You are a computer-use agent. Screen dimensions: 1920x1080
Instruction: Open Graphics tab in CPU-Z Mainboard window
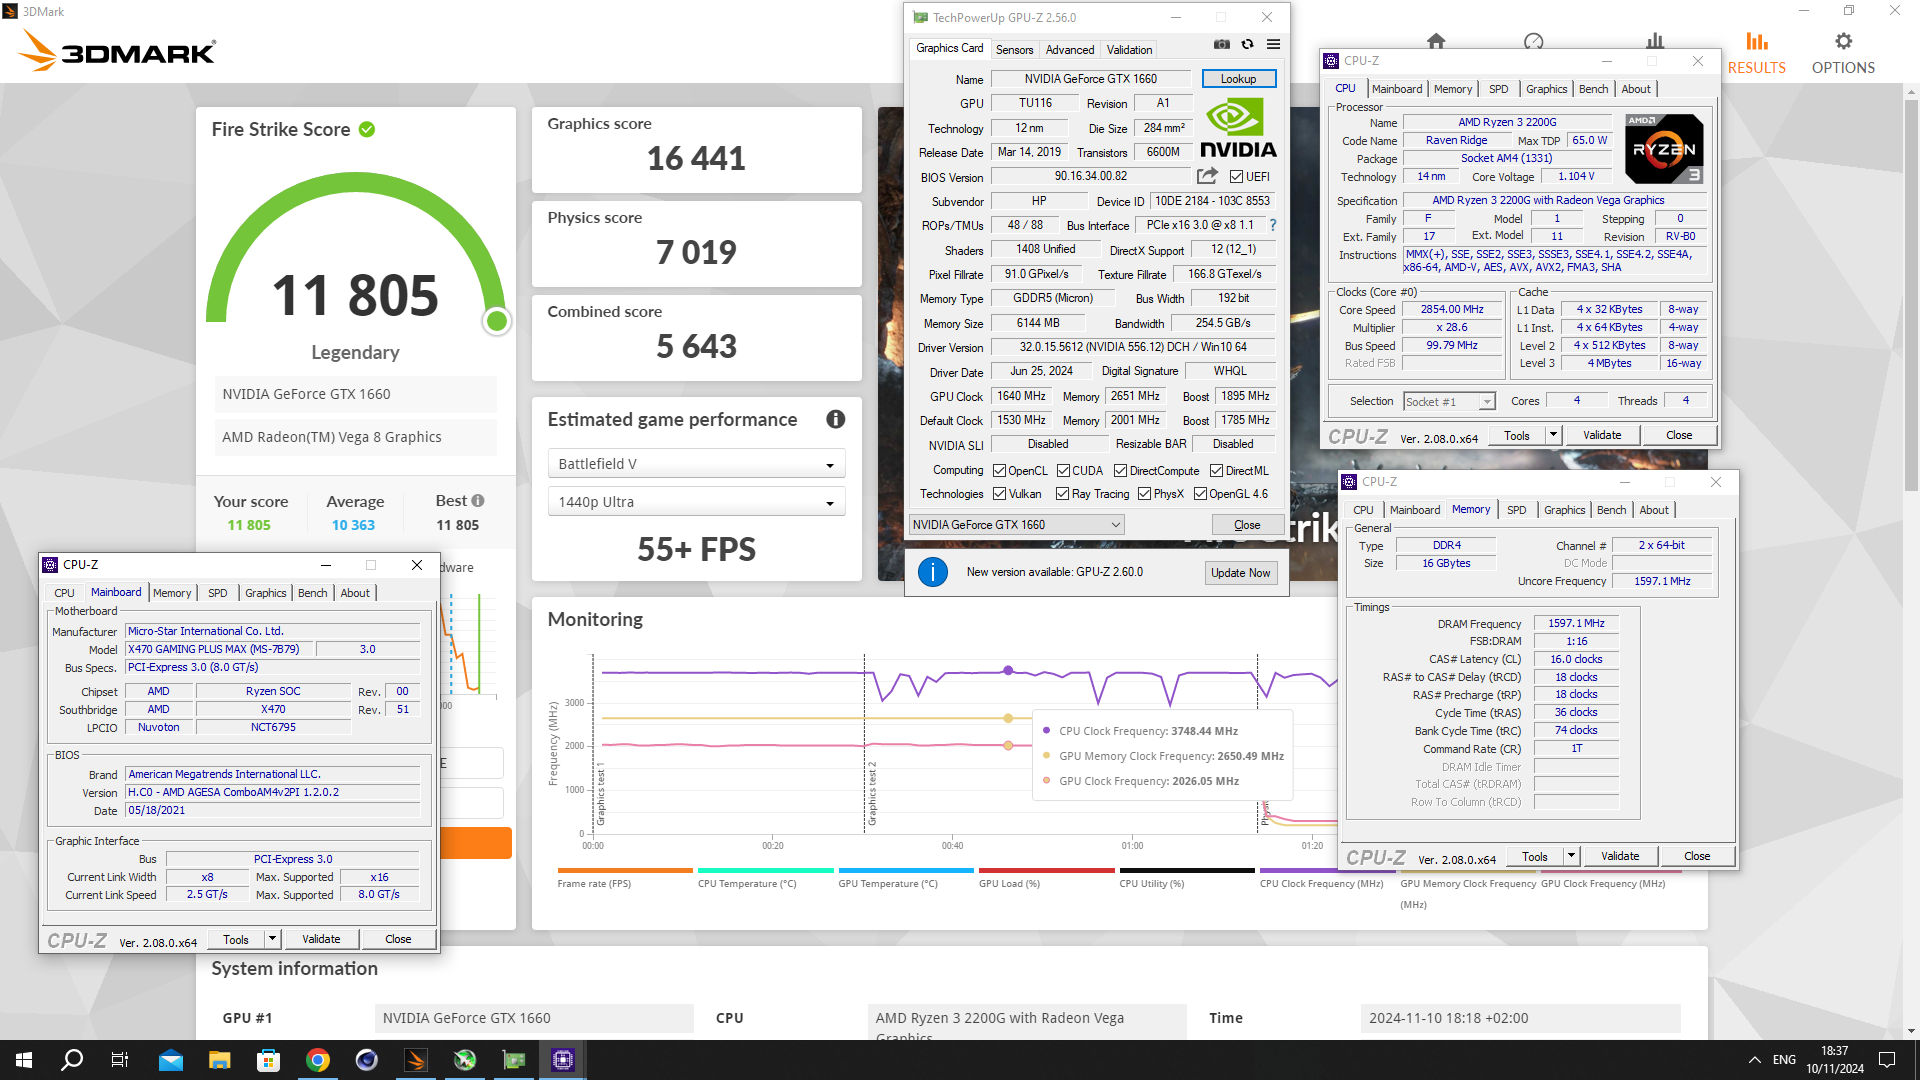click(x=265, y=593)
